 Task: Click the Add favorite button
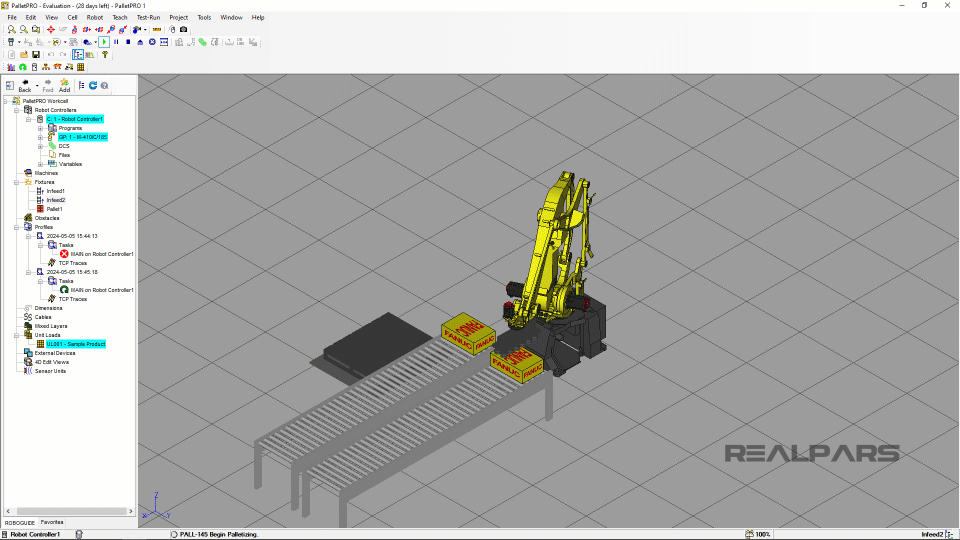tap(64, 86)
